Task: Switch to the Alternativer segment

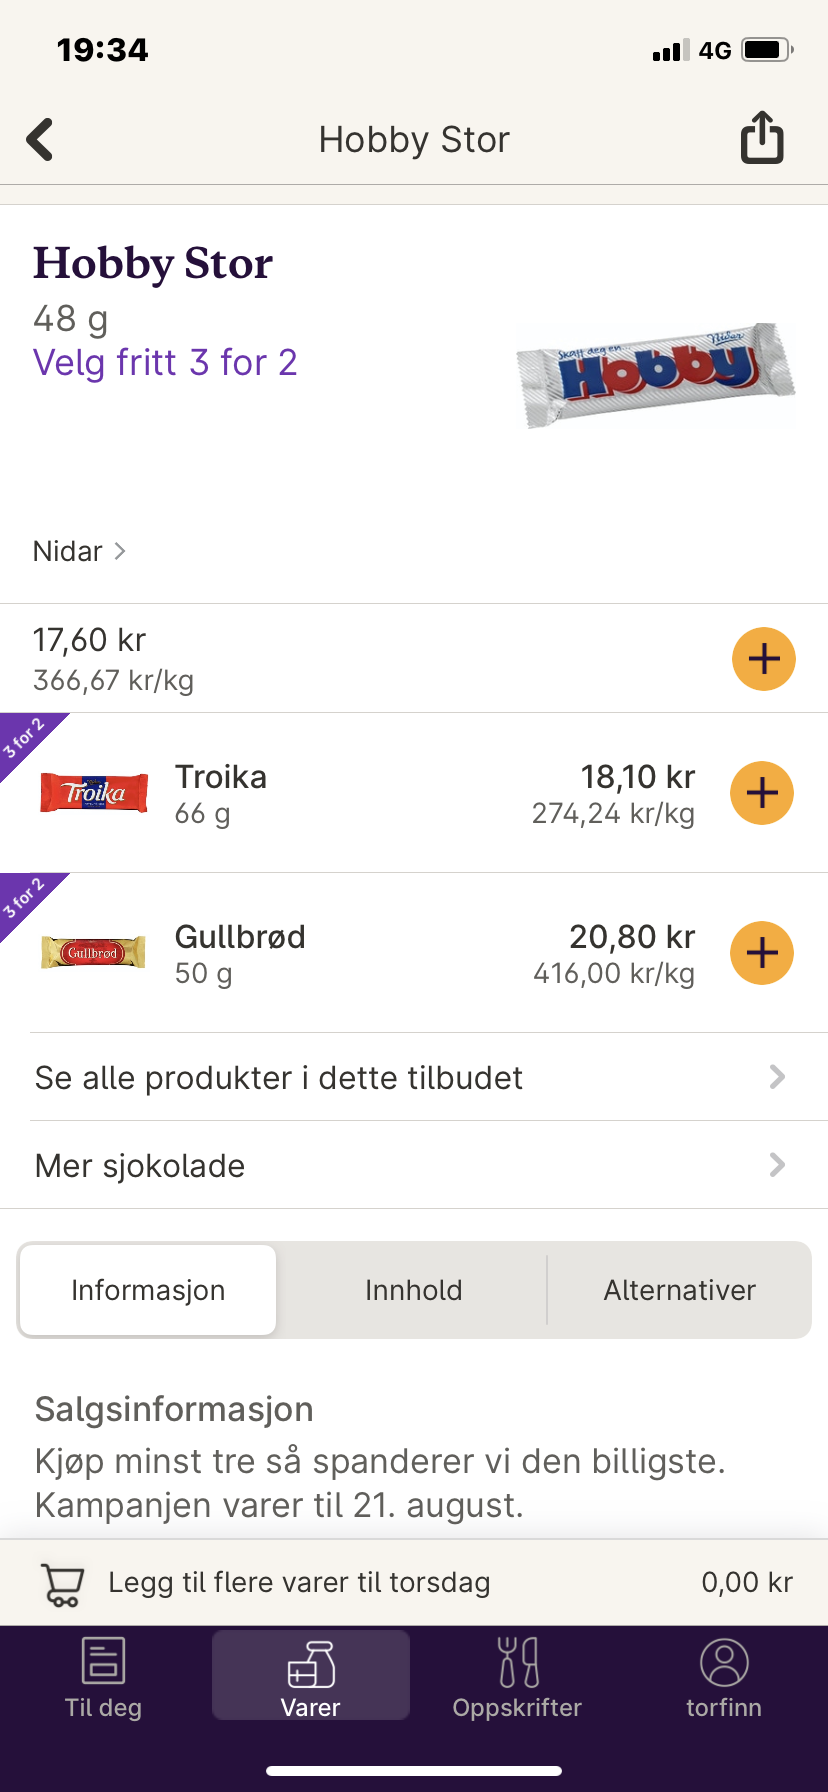Action: (x=679, y=1290)
